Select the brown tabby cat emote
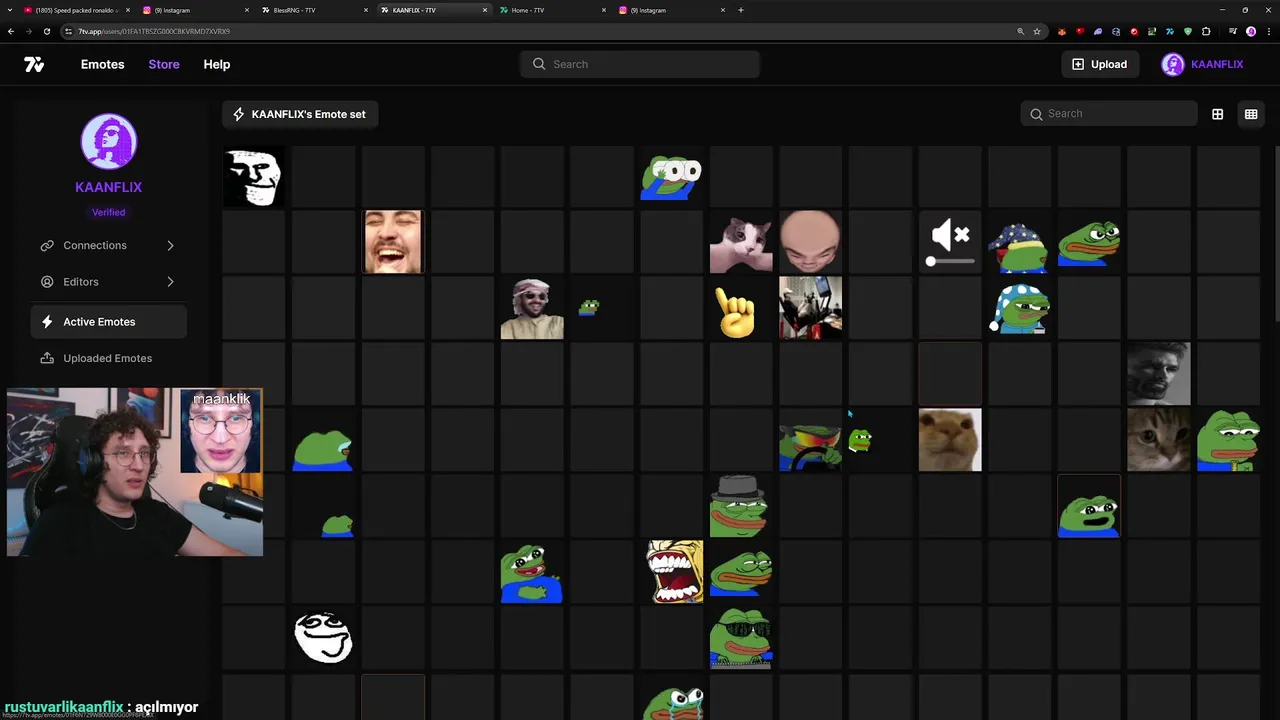 pyautogui.click(x=1158, y=440)
